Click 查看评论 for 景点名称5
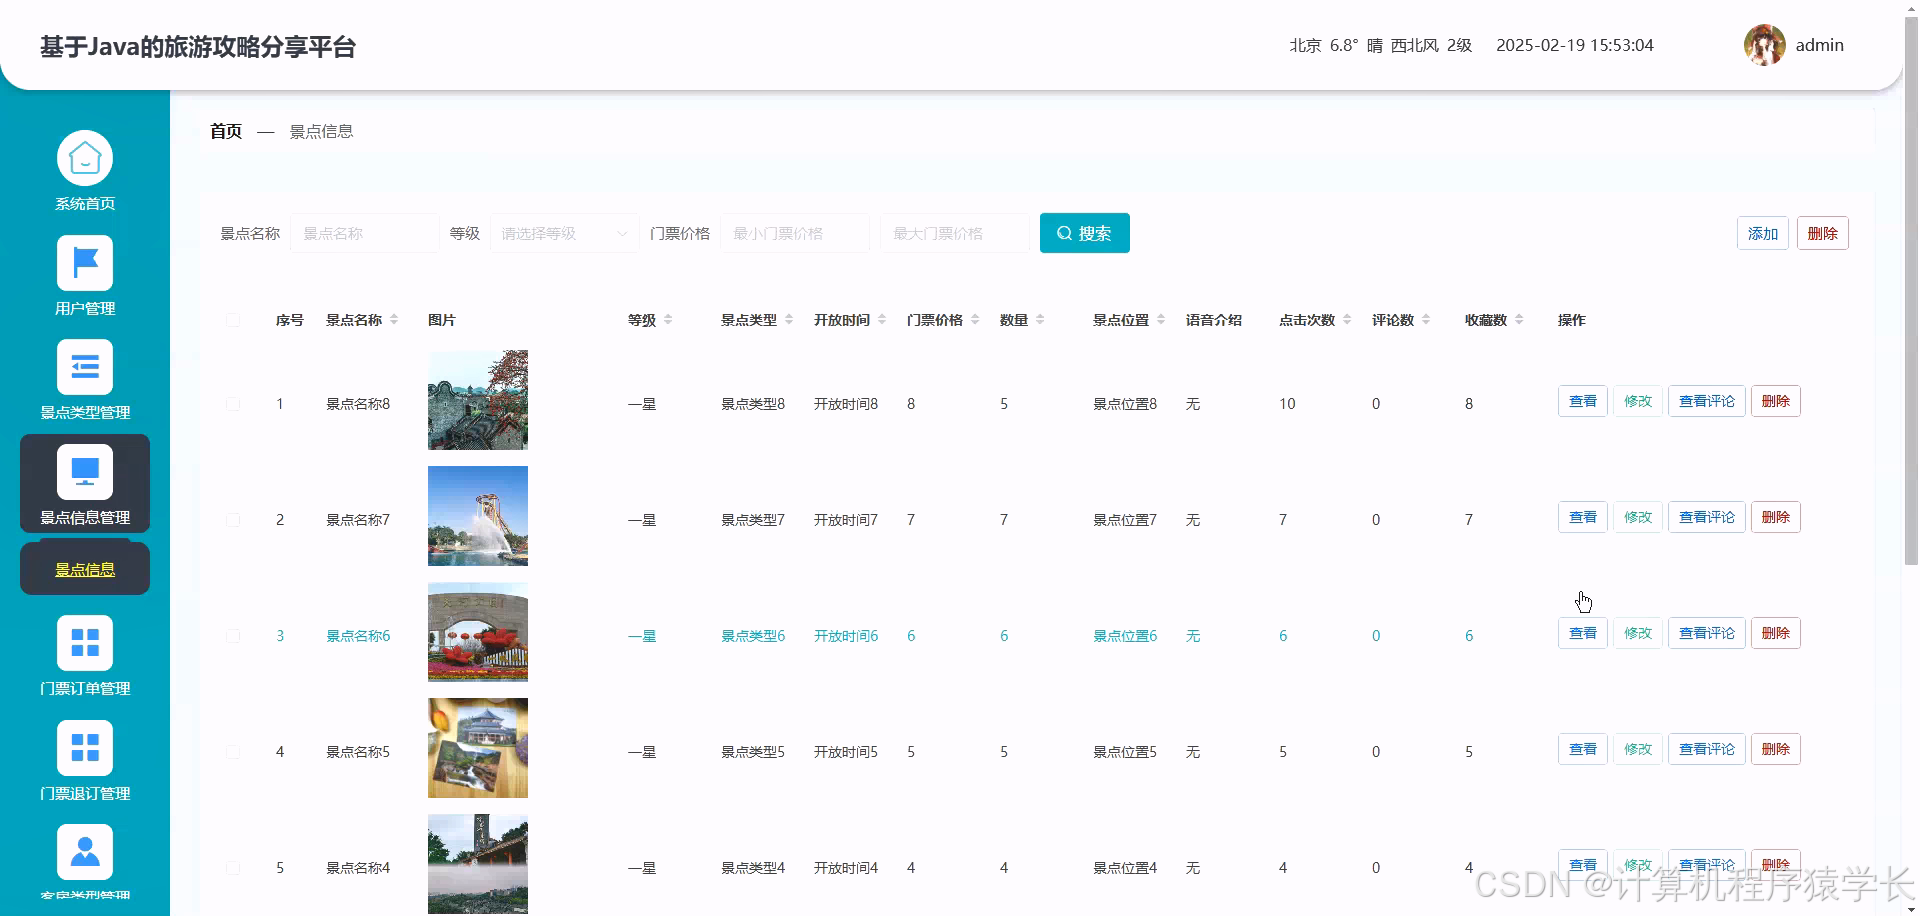This screenshot has width=1920, height=916. pos(1707,749)
